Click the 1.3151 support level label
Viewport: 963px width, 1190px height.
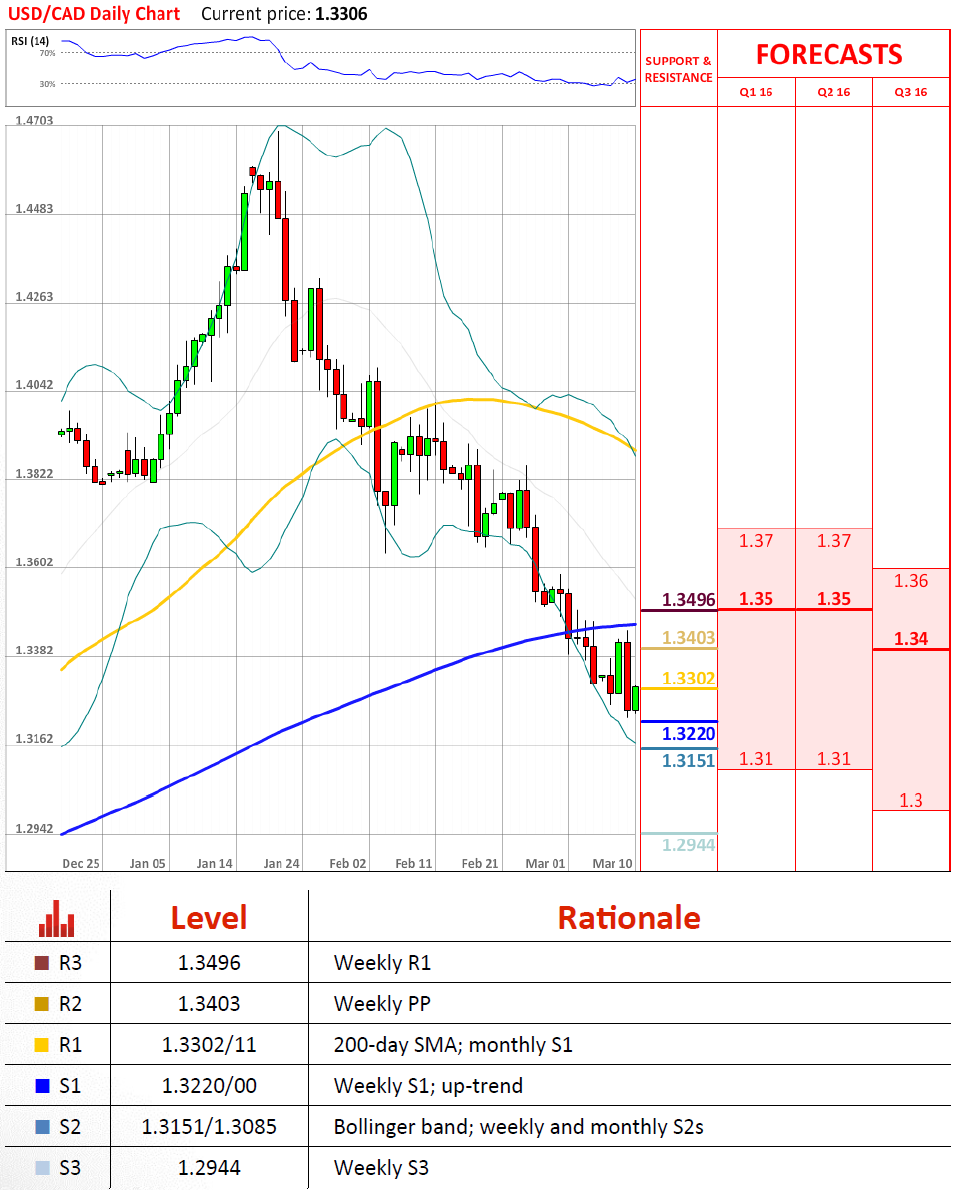[x=688, y=760]
